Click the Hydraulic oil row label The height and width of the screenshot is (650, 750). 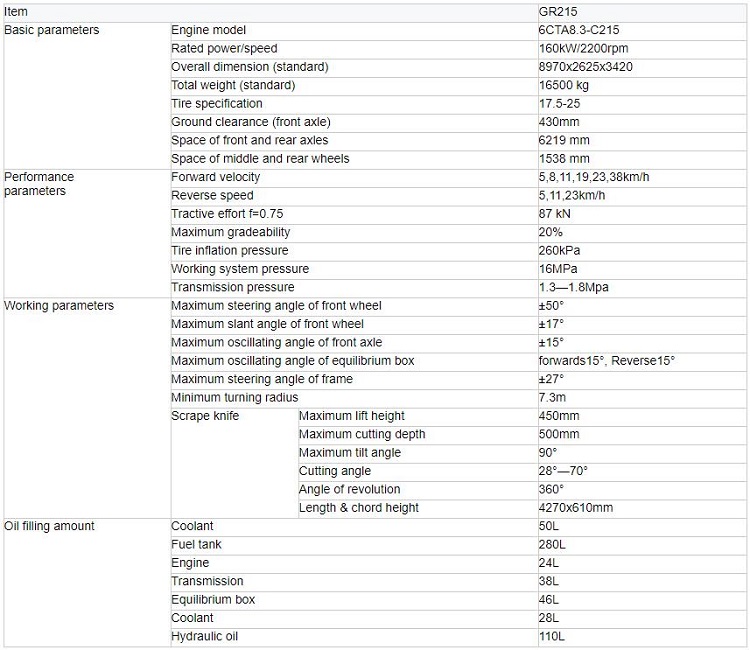(204, 637)
